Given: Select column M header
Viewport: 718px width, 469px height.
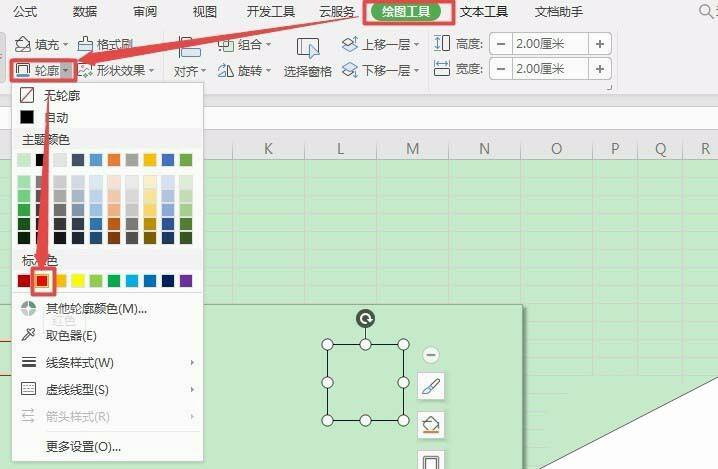Looking at the screenshot, I should [412, 148].
